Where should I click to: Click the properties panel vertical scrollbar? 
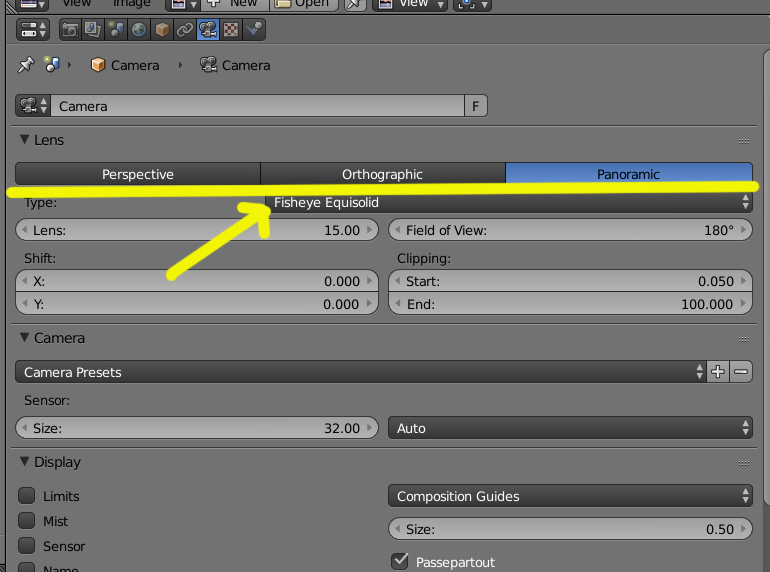[767, 276]
